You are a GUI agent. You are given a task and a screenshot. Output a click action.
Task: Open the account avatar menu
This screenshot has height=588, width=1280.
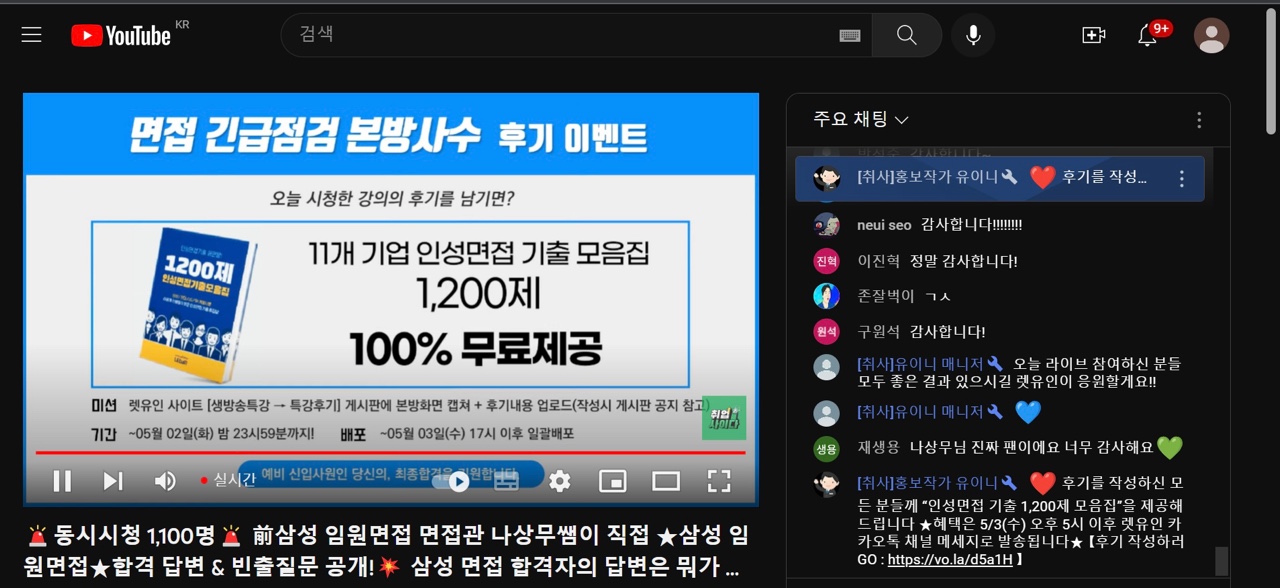pos(1212,35)
